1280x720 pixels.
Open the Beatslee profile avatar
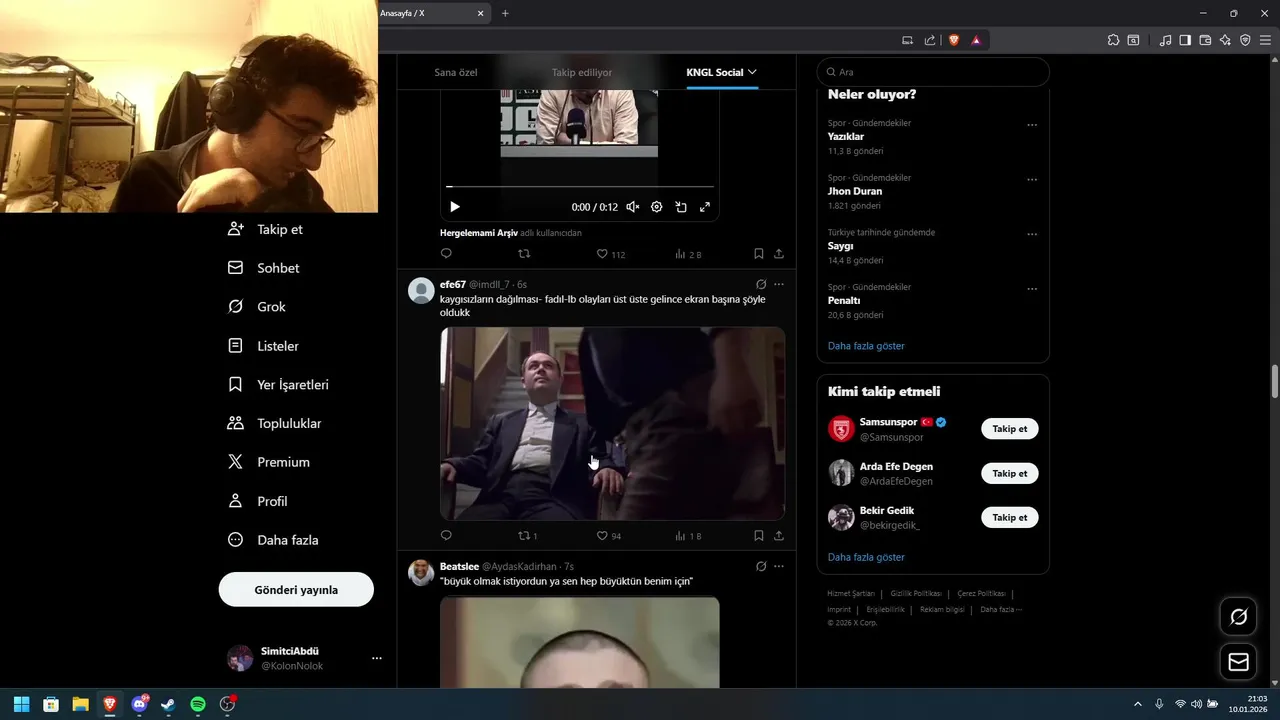pos(421,573)
